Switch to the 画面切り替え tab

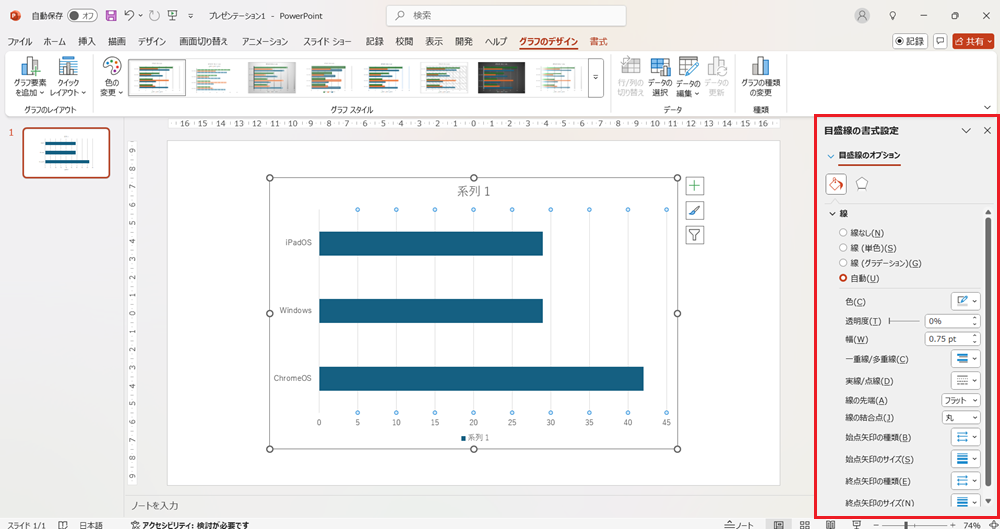point(203,41)
